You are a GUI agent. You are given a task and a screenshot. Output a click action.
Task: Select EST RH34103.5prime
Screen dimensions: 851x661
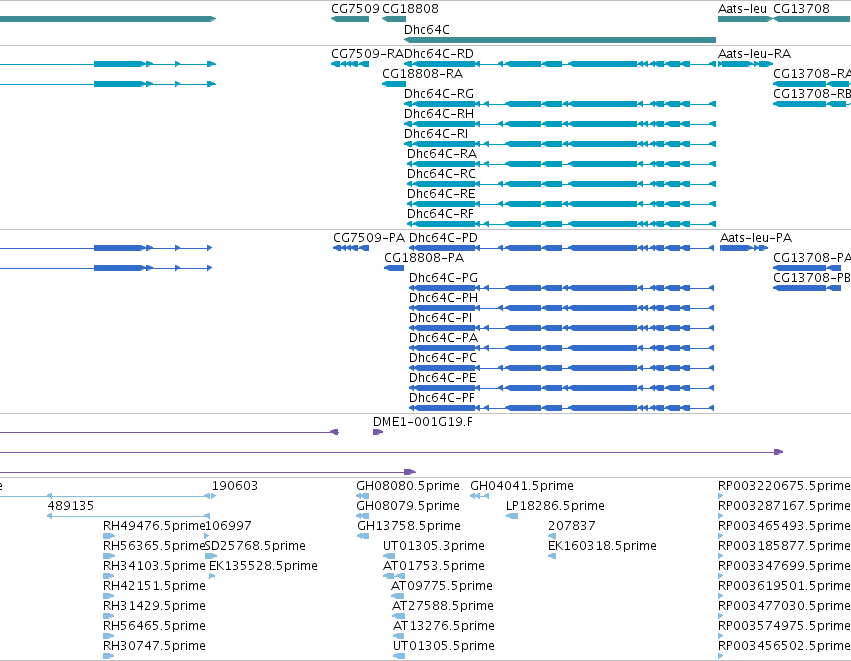154,566
